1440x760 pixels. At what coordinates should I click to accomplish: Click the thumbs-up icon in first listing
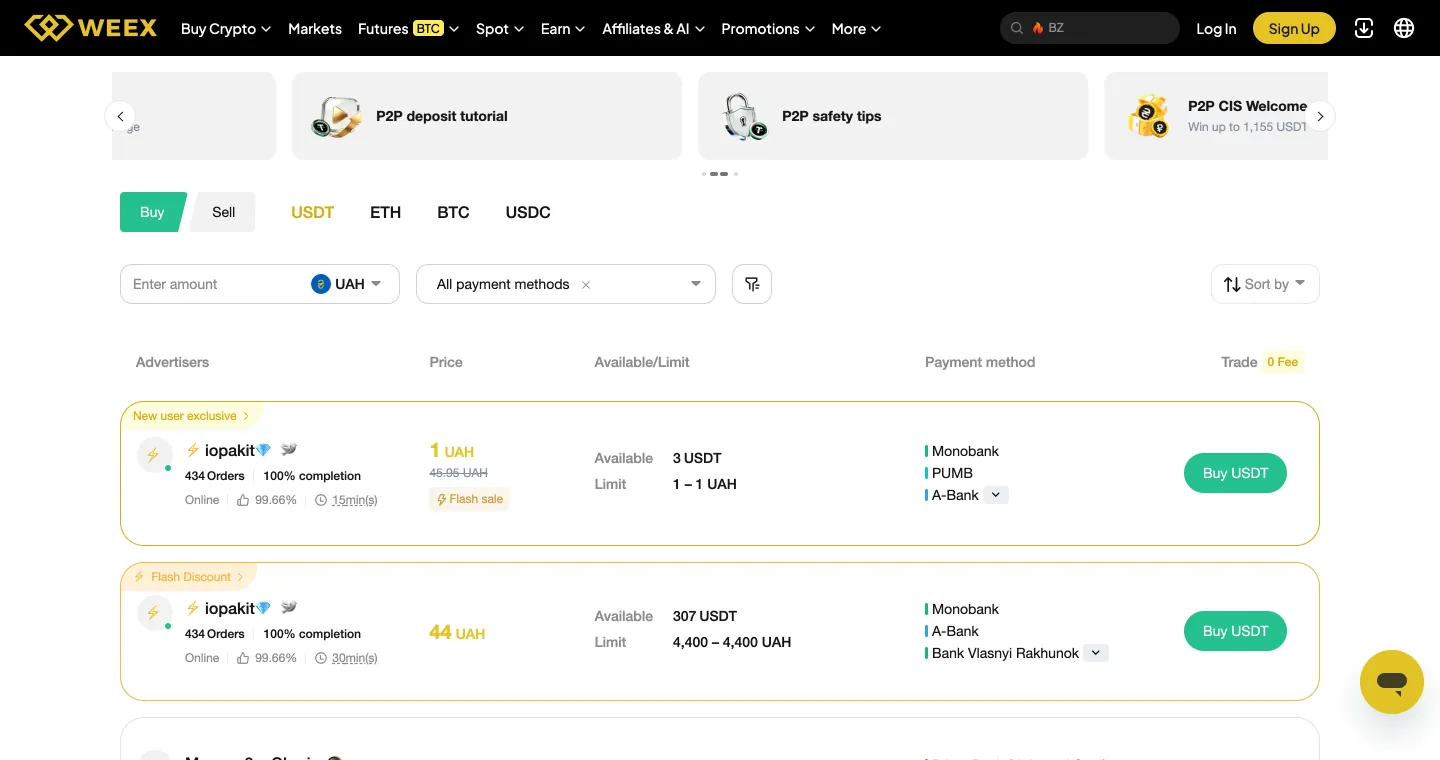243,500
